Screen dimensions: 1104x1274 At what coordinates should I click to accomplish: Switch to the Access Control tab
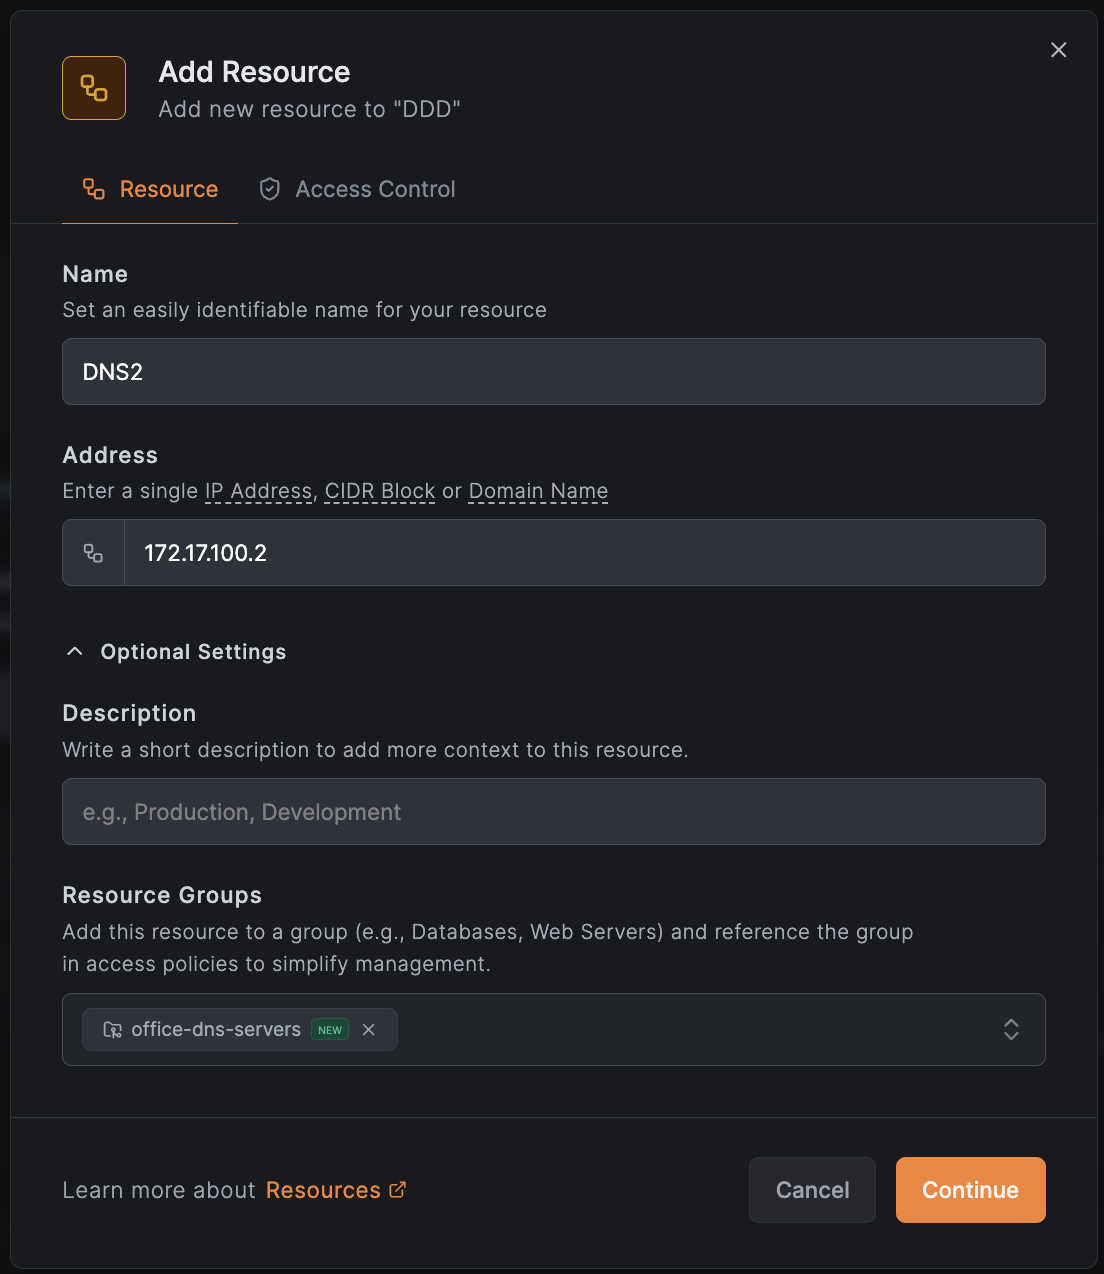[375, 189]
